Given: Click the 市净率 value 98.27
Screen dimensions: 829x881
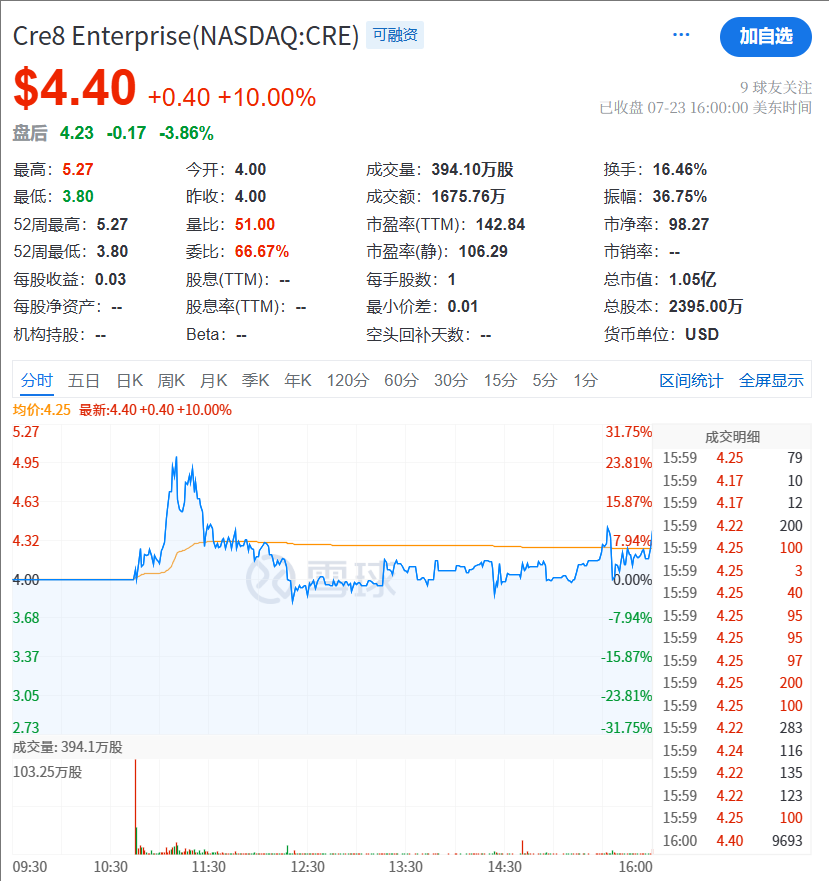Looking at the screenshot, I should pyautogui.click(x=688, y=224).
